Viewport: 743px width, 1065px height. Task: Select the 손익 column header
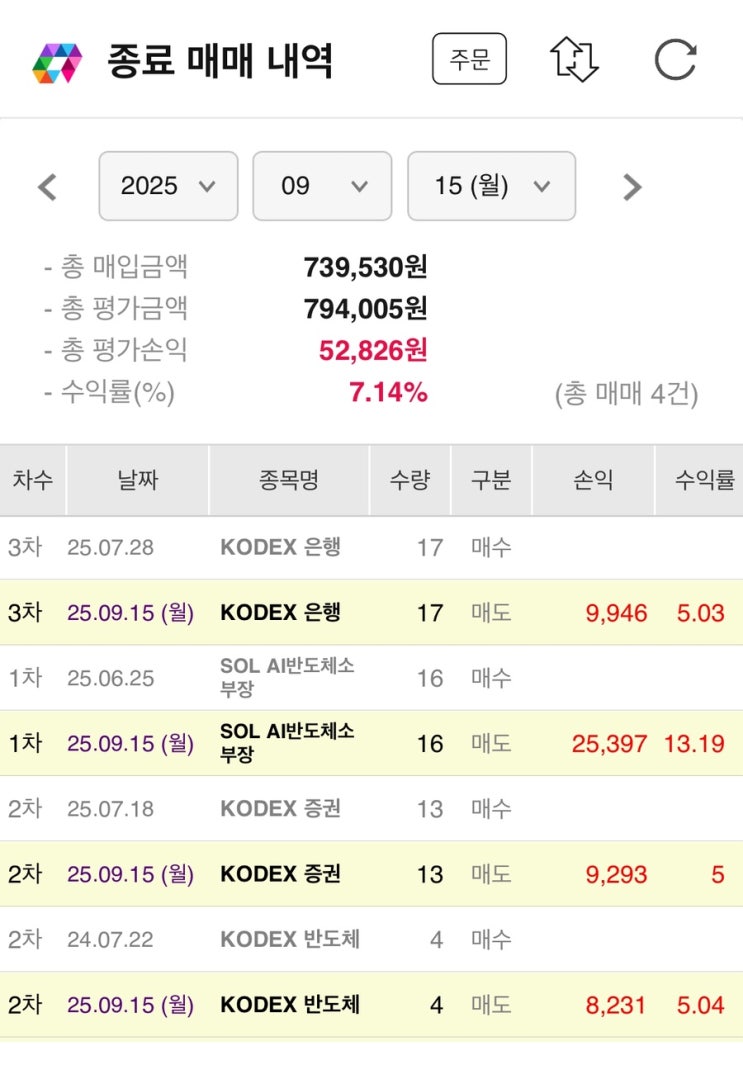593,480
